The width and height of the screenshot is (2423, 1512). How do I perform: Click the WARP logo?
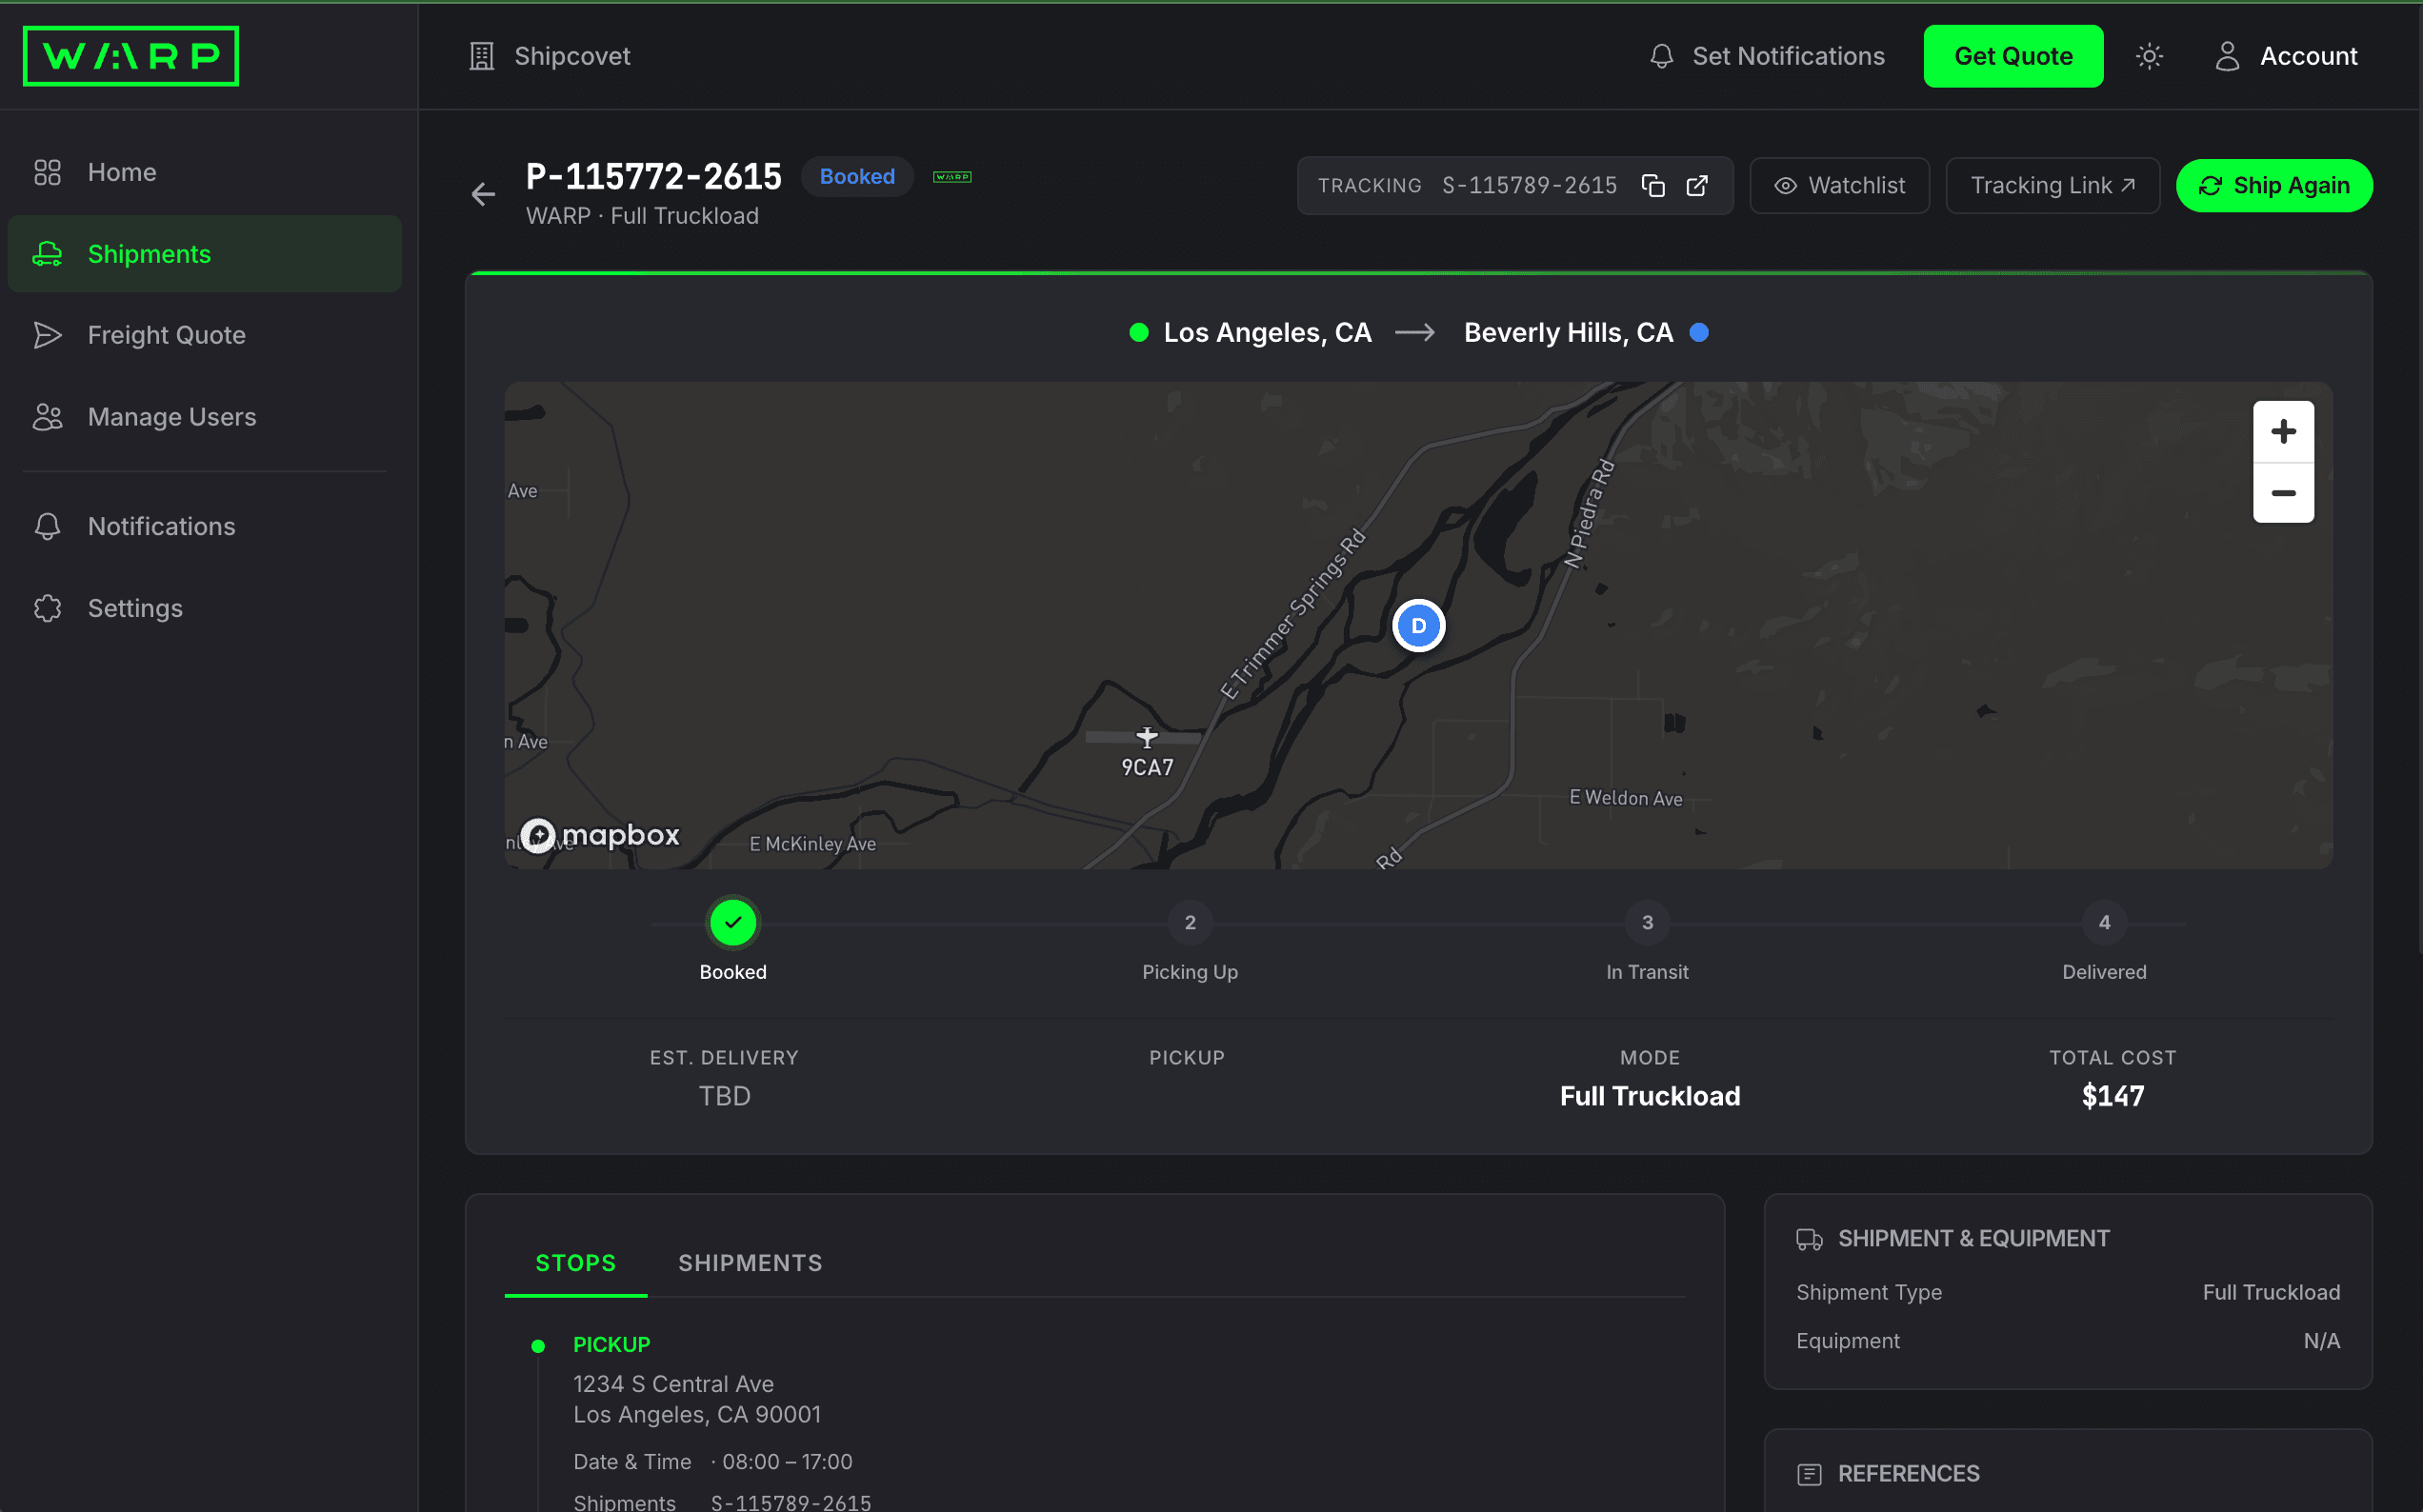point(130,56)
